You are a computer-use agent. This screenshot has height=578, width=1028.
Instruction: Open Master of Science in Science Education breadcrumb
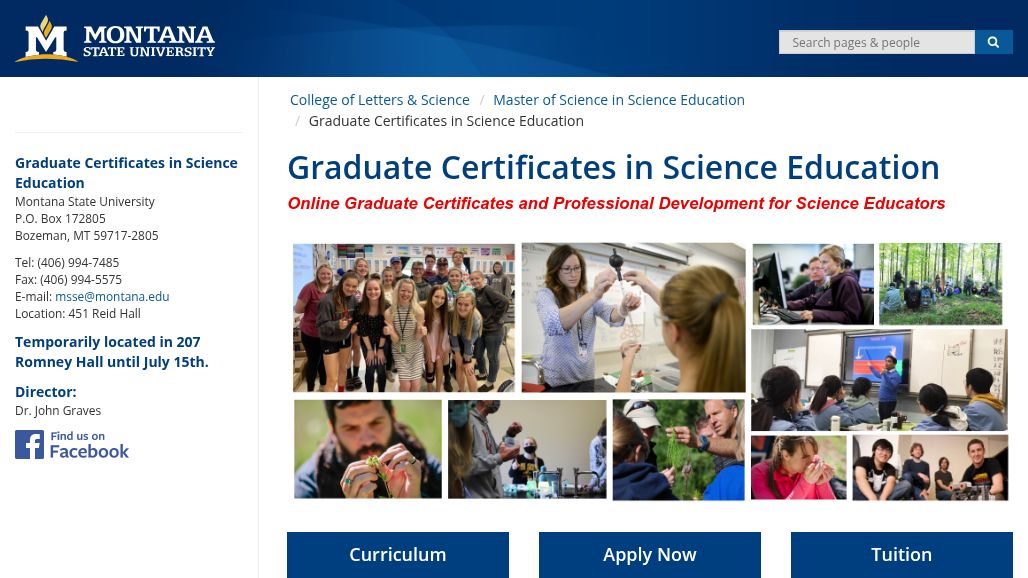tap(618, 100)
